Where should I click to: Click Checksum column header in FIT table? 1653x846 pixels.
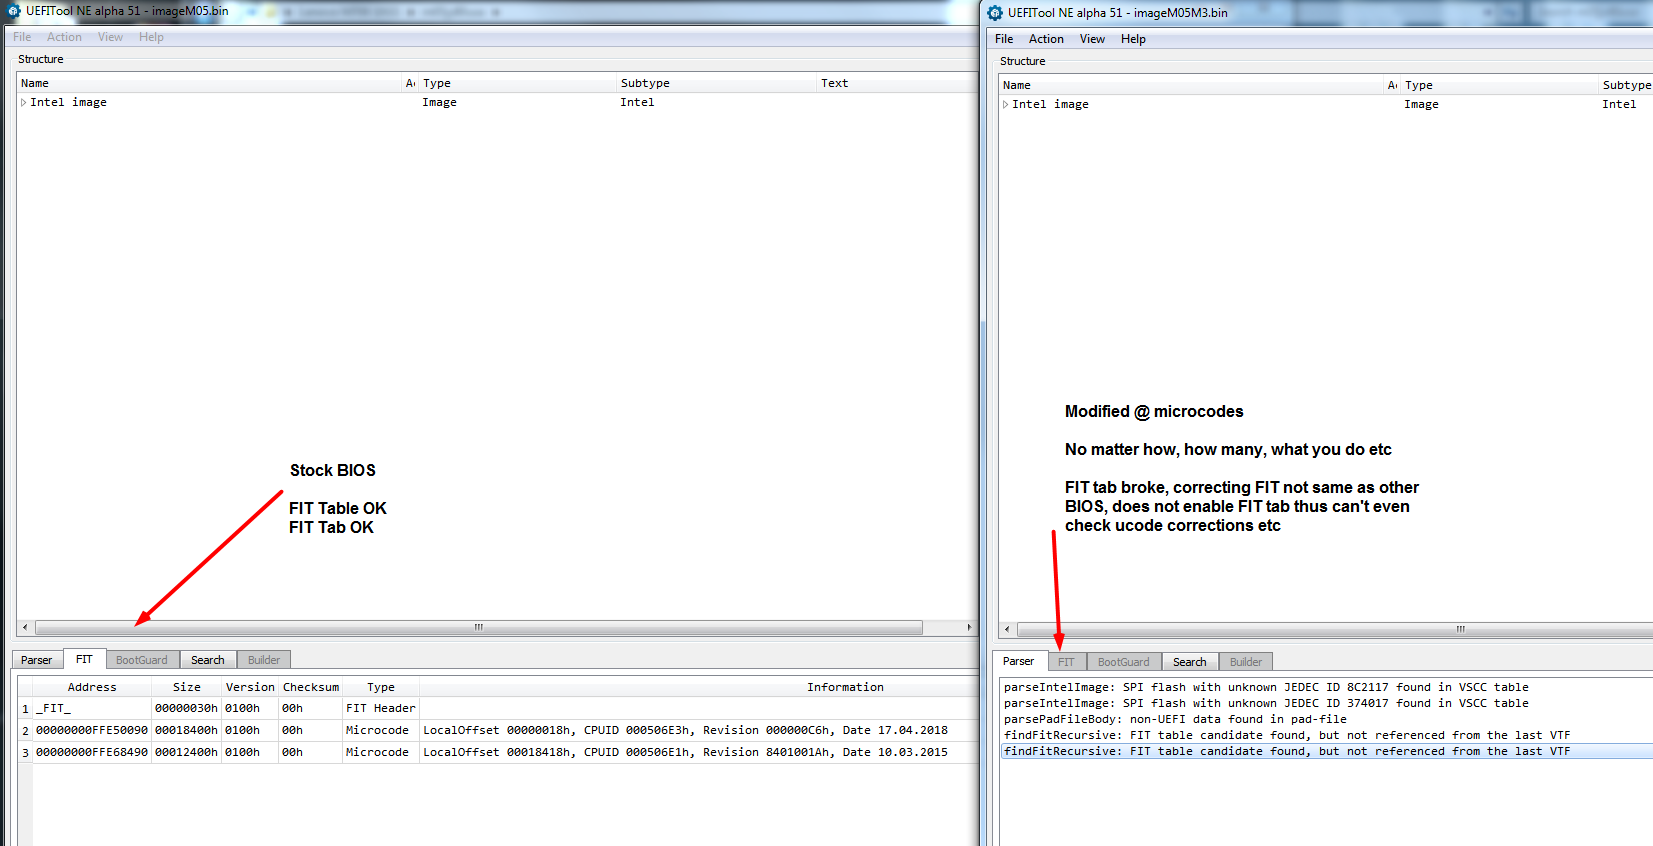click(311, 687)
